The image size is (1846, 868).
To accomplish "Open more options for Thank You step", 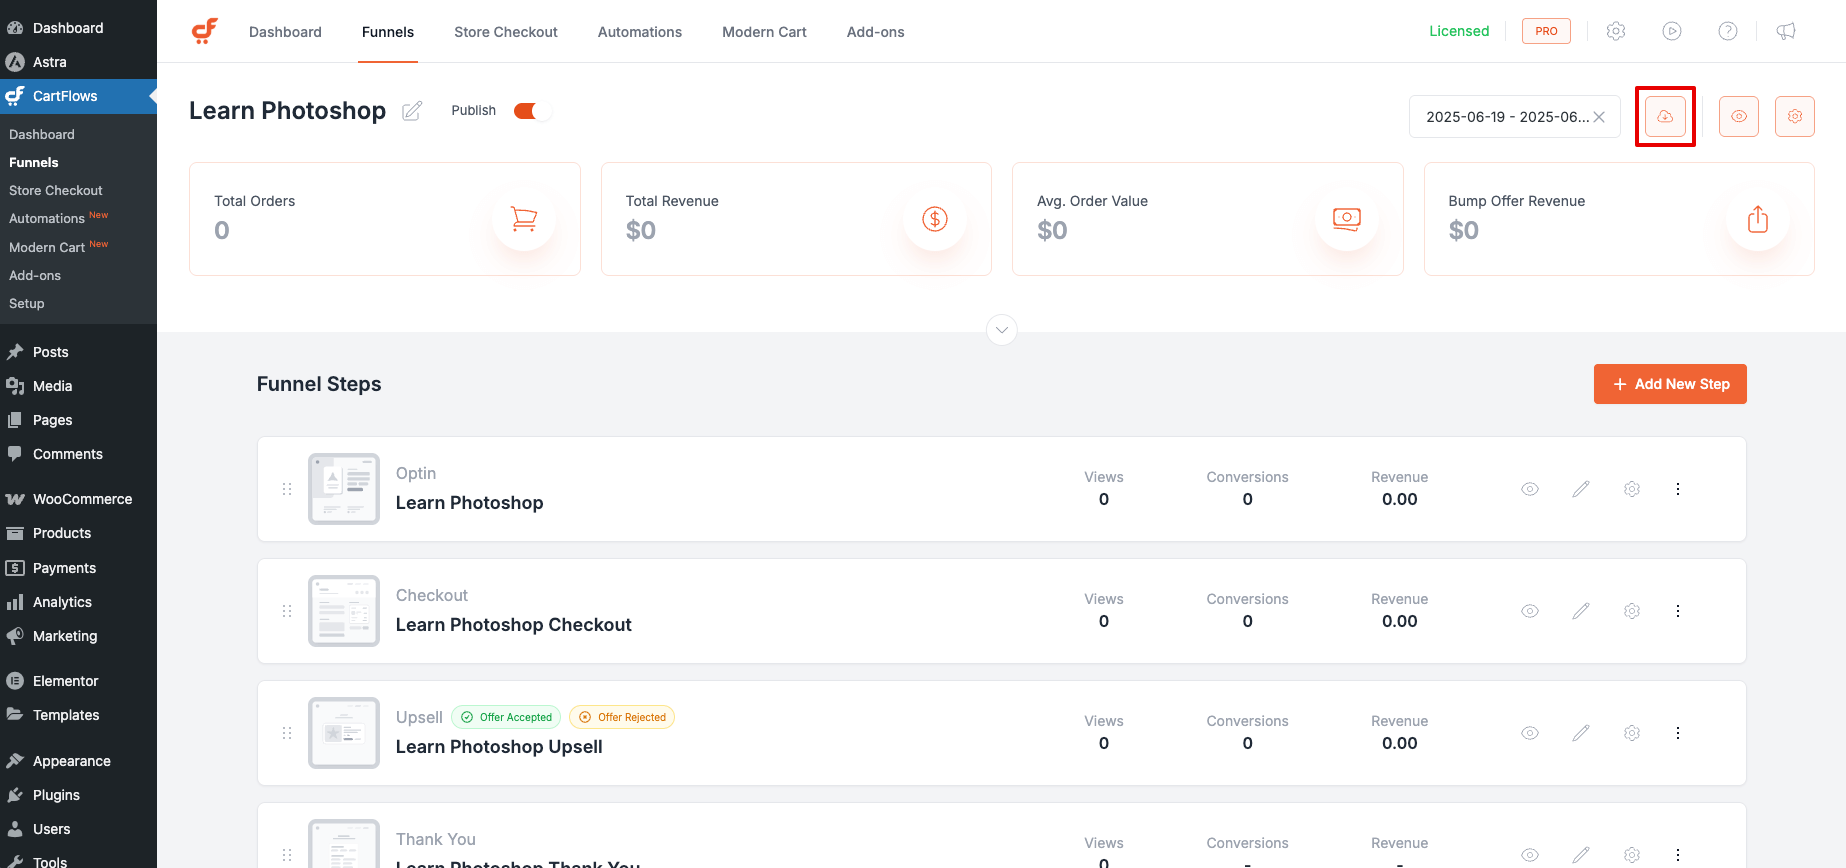I will coord(1678,855).
